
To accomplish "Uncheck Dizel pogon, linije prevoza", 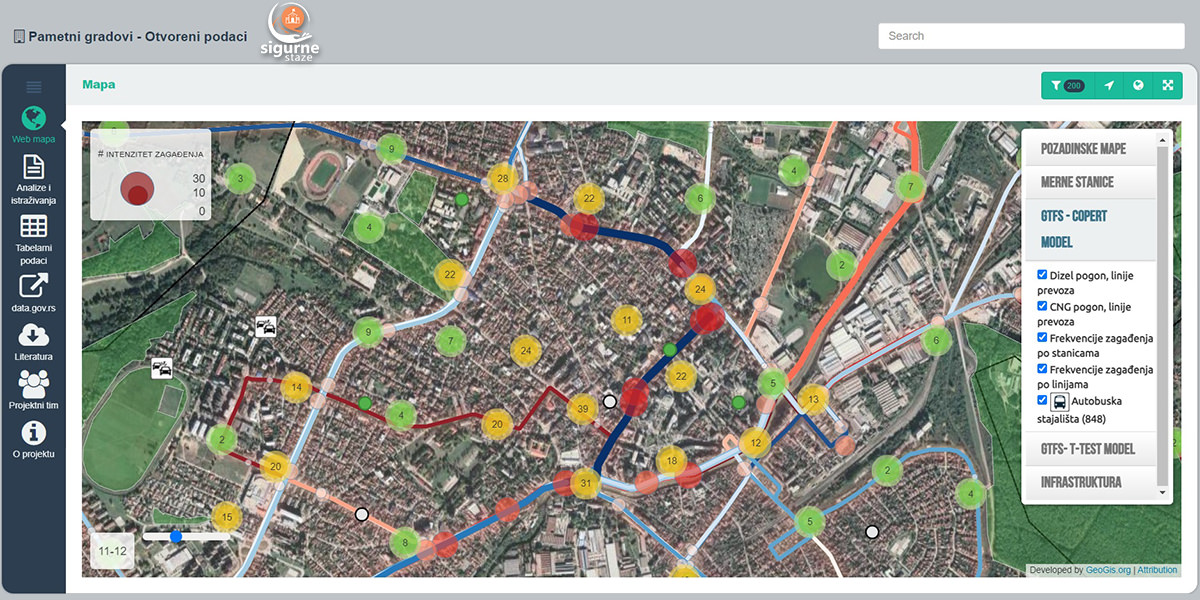I will tap(1043, 275).
